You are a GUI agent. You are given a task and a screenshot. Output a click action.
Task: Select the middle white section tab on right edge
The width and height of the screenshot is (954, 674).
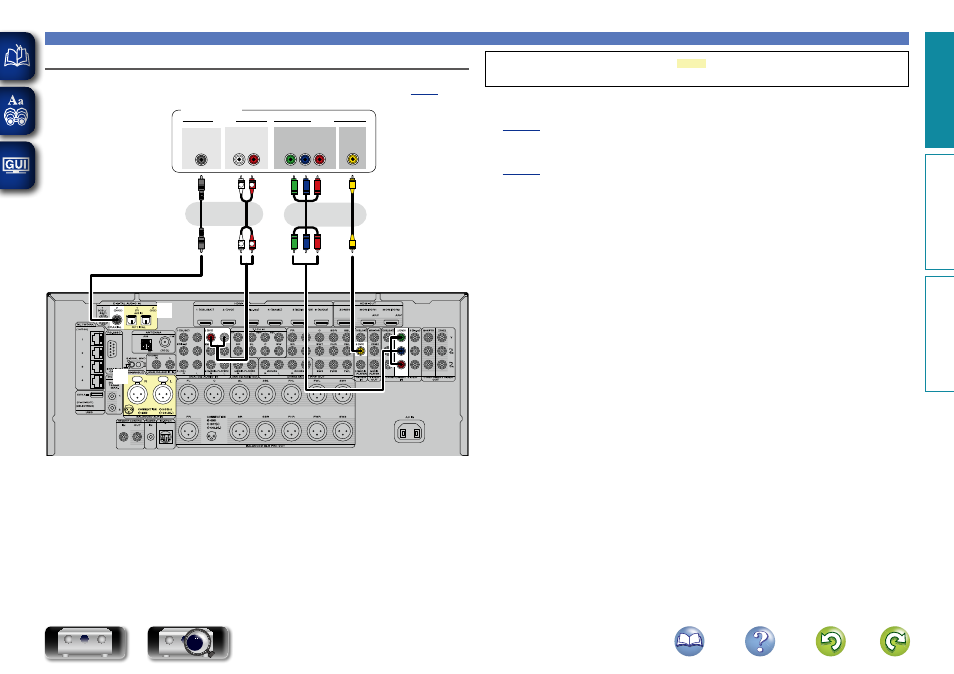(940, 212)
